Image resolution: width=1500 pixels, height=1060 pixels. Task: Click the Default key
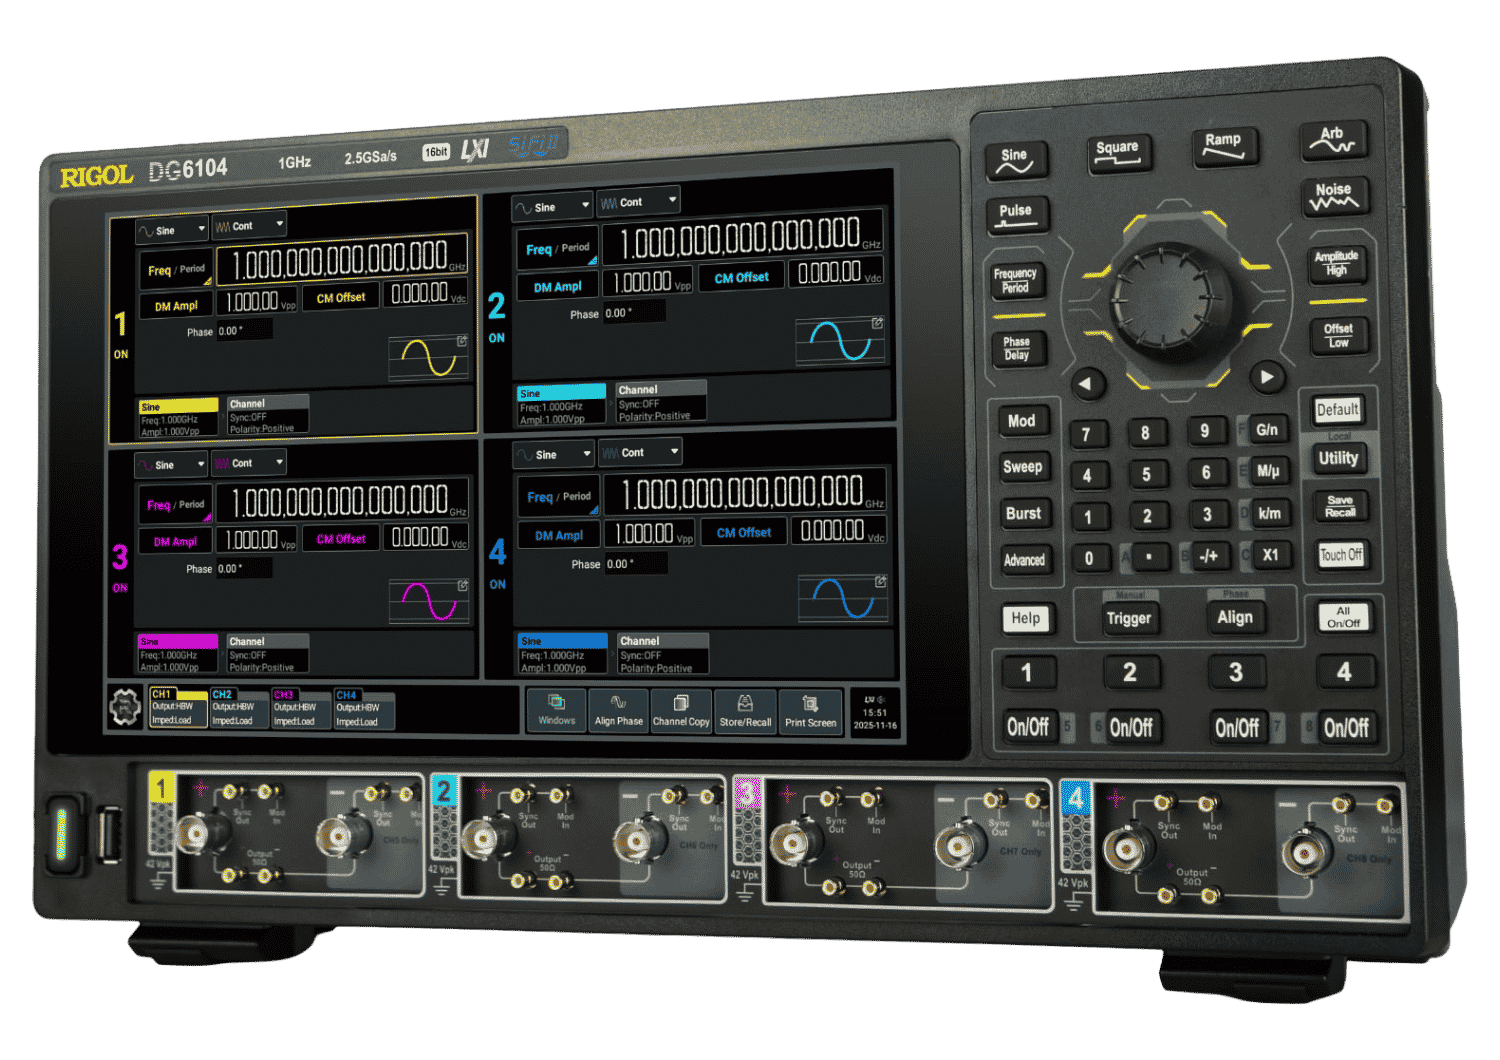click(1338, 409)
